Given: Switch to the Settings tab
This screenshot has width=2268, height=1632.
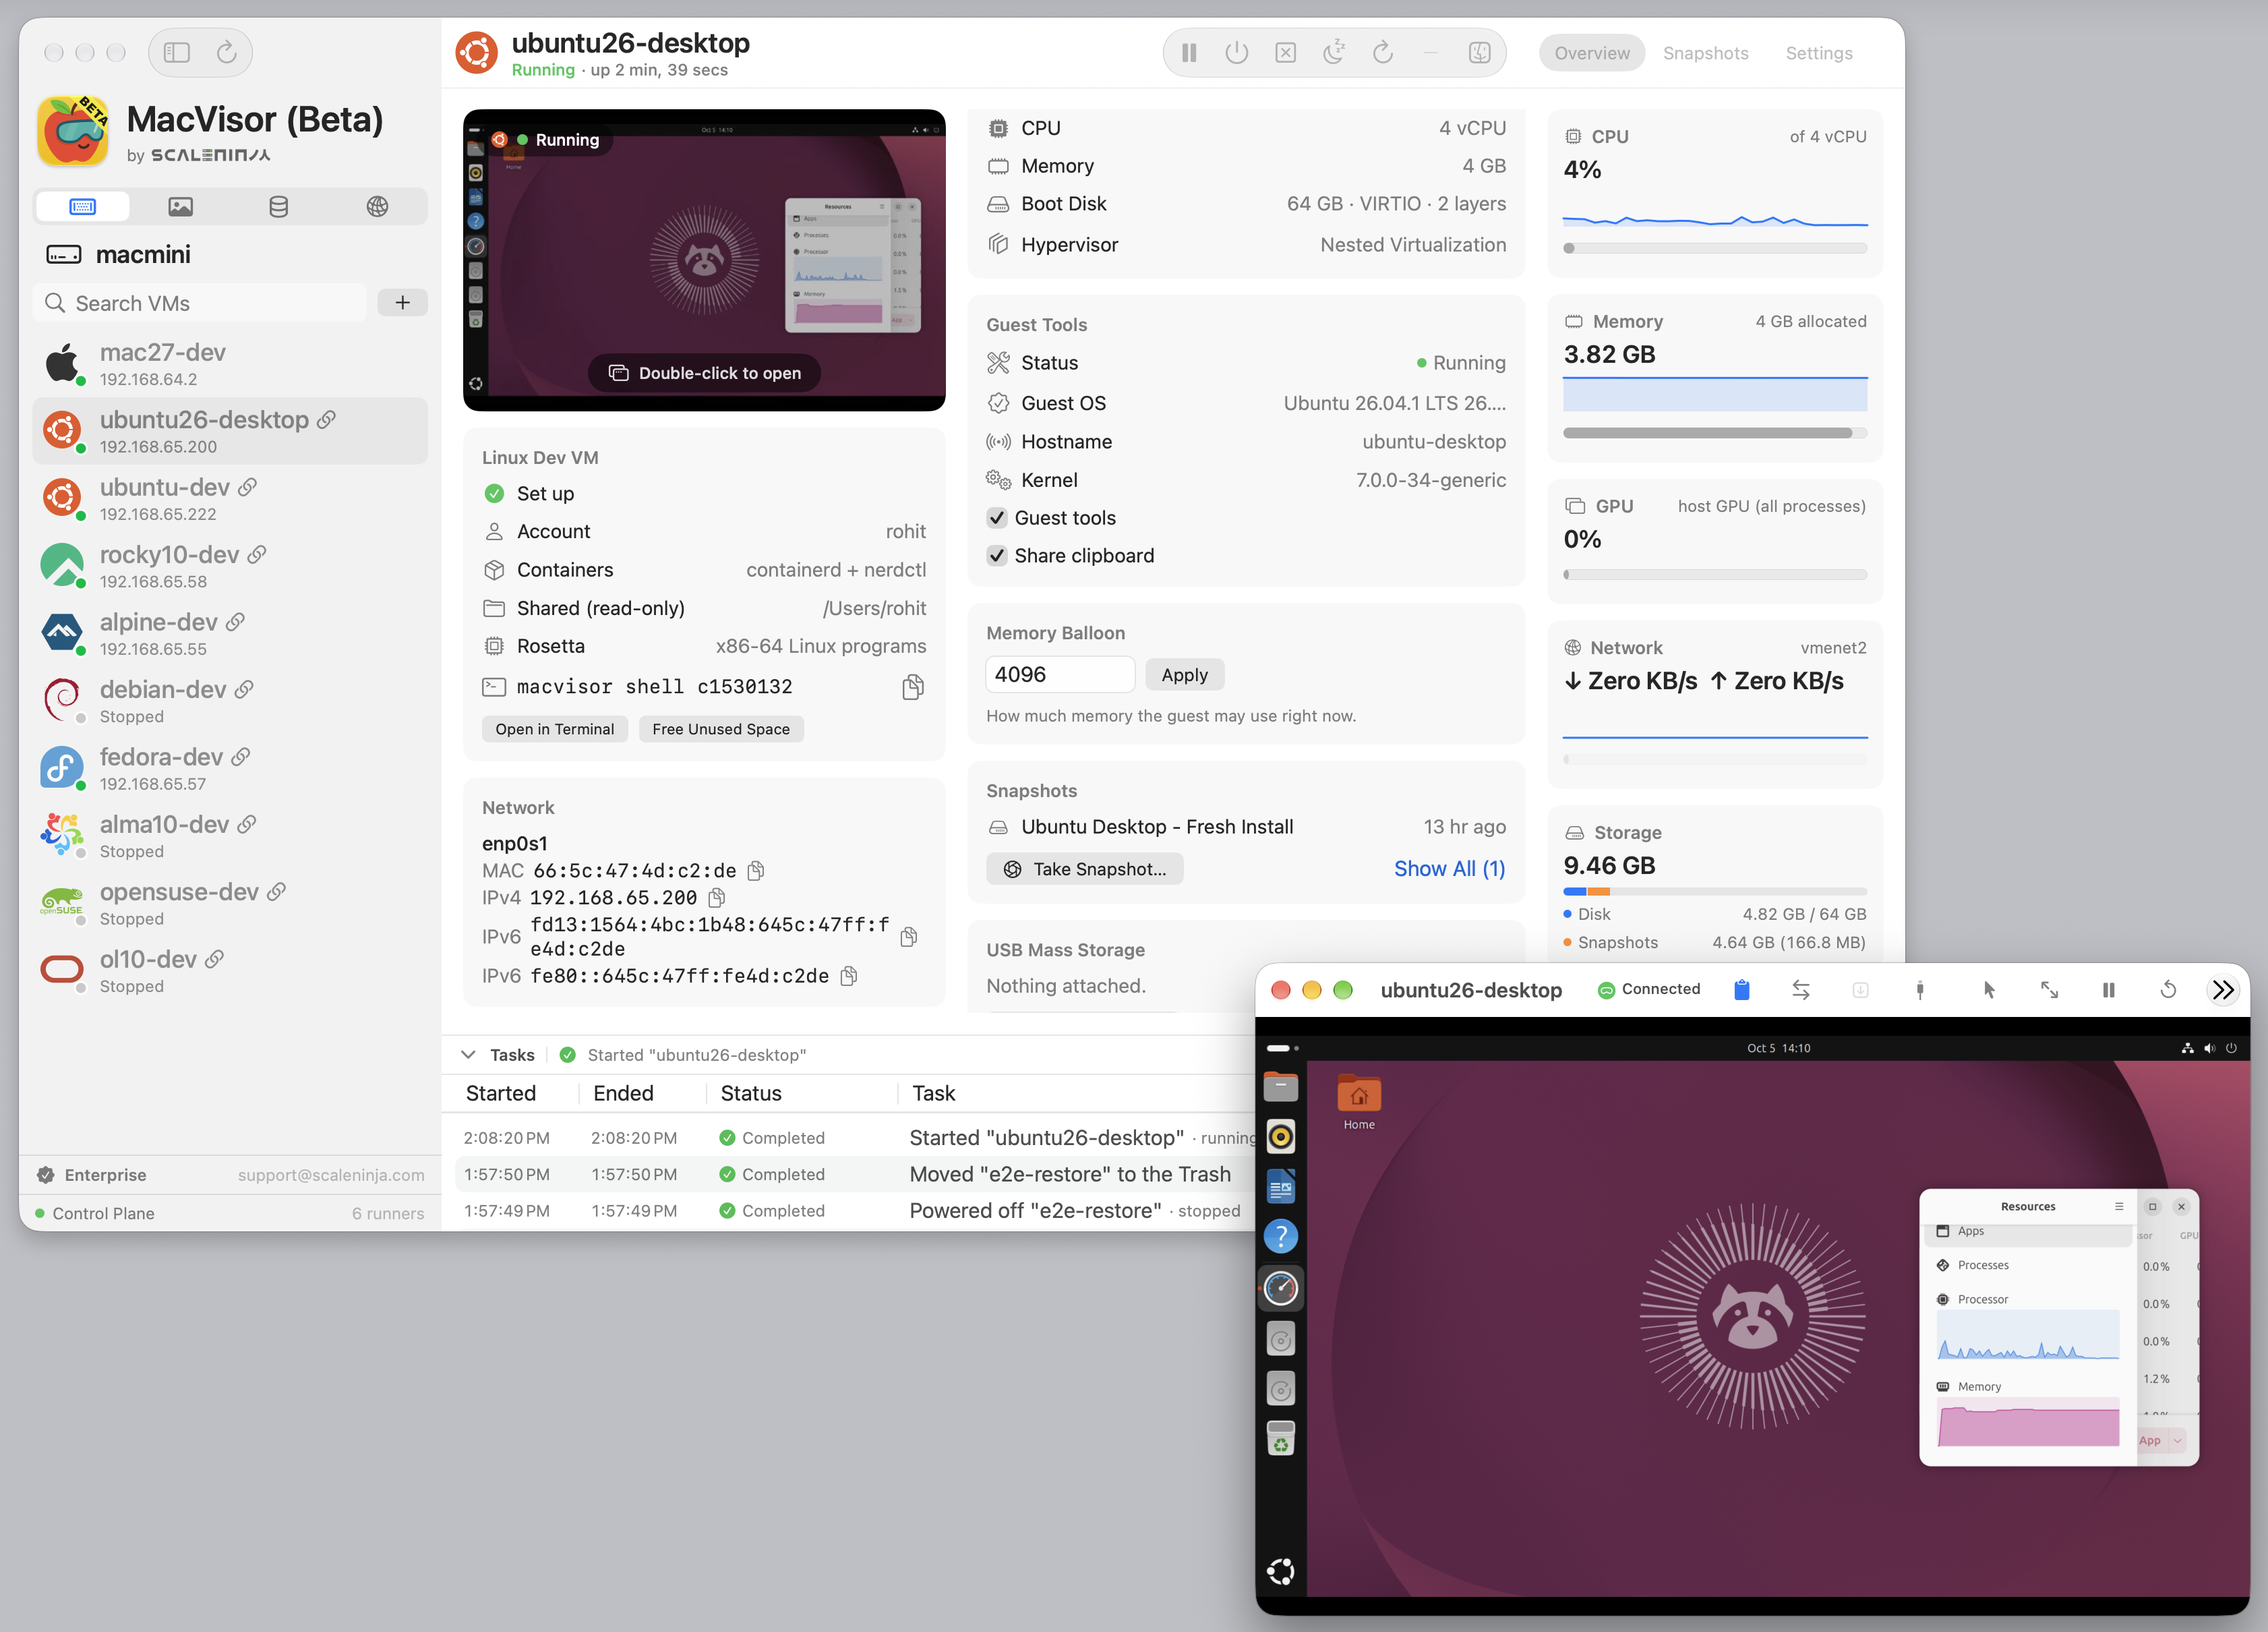Looking at the screenshot, I should (1819, 53).
